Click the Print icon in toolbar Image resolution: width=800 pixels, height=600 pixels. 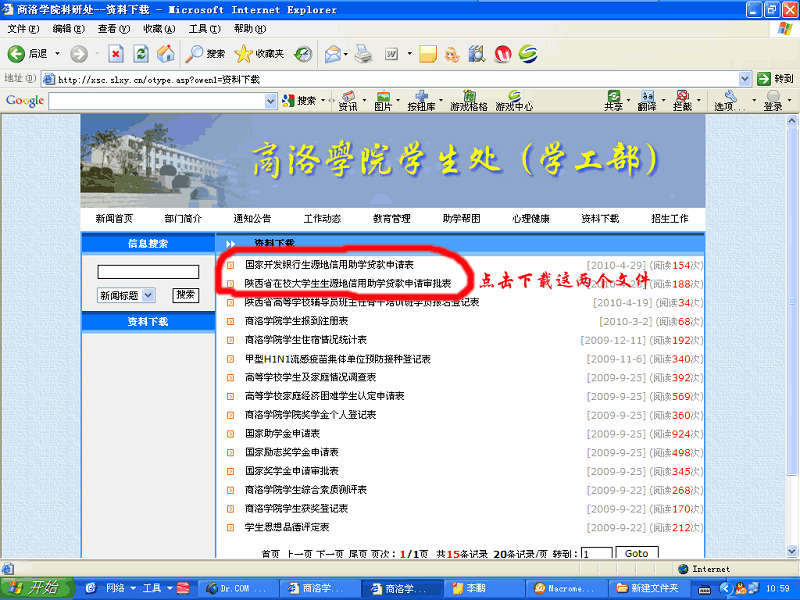pos(363,53)
